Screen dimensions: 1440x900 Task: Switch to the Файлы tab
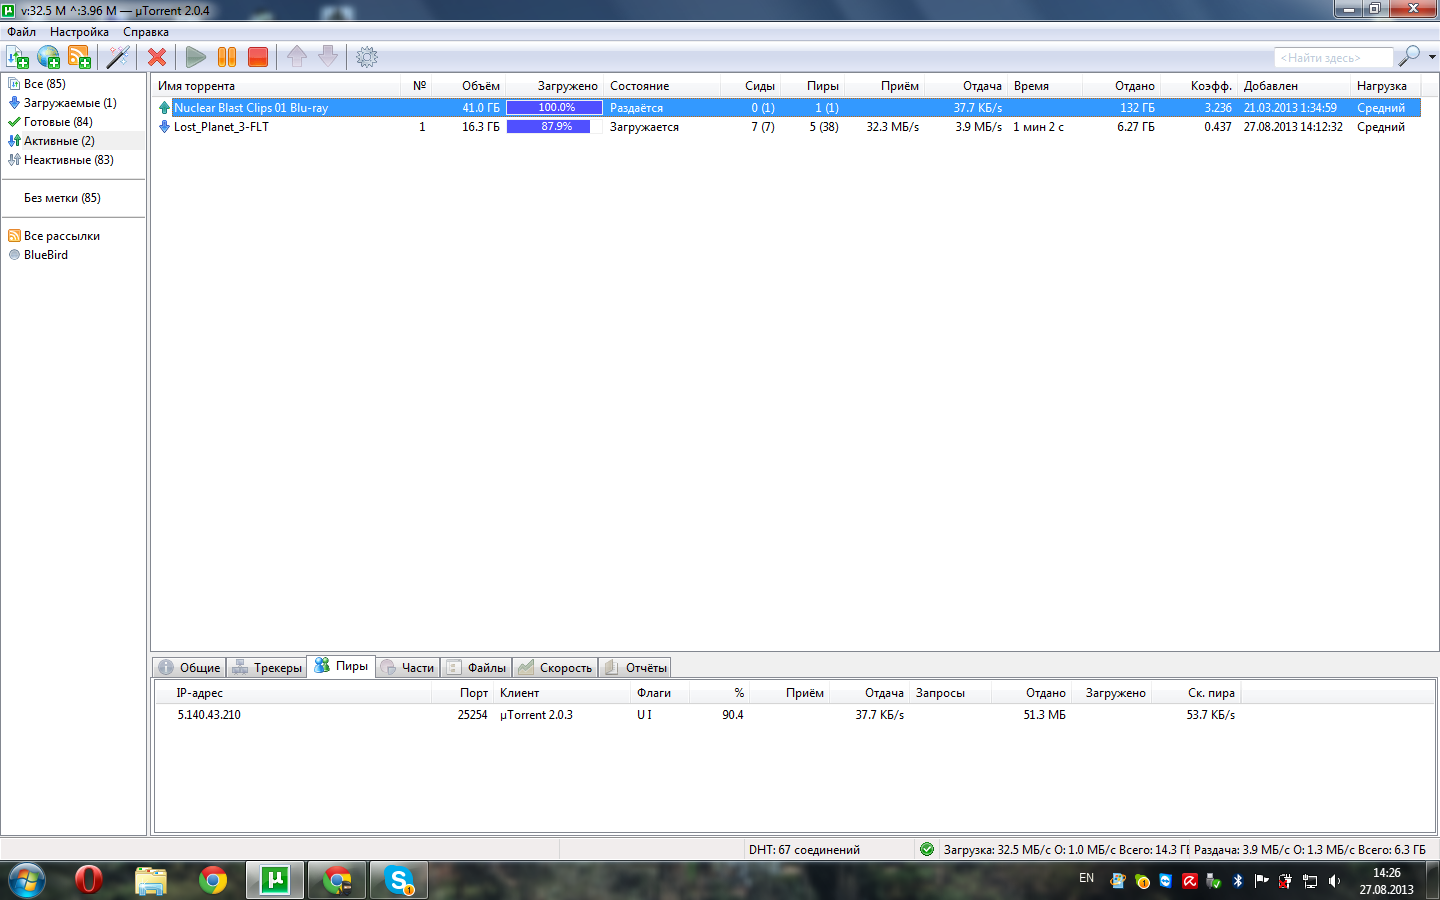[x=476, y=668]
